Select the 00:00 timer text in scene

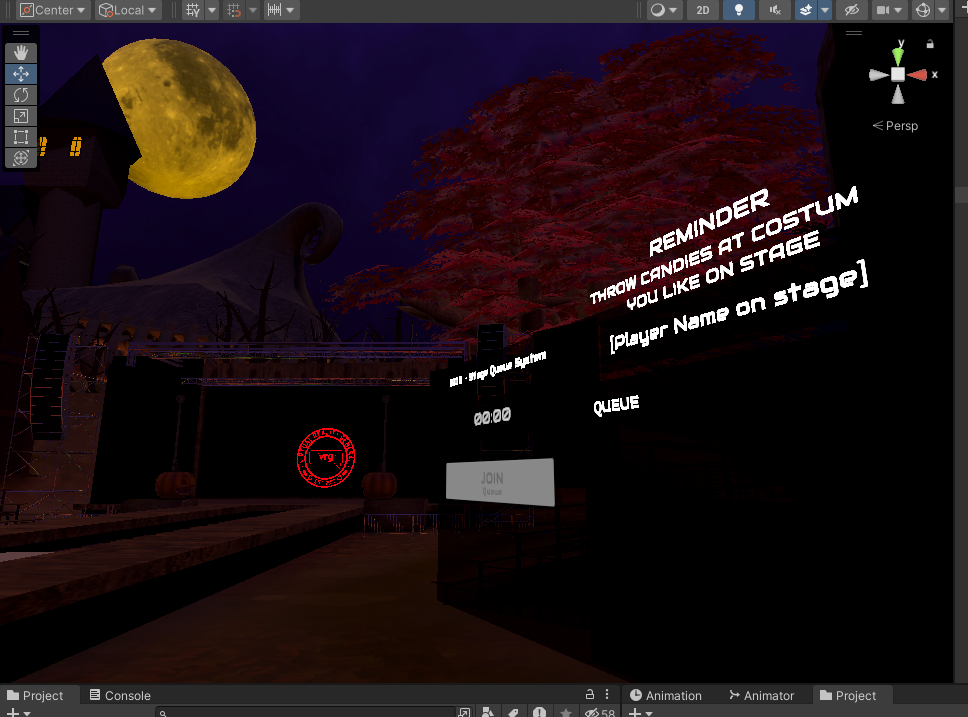492,417
